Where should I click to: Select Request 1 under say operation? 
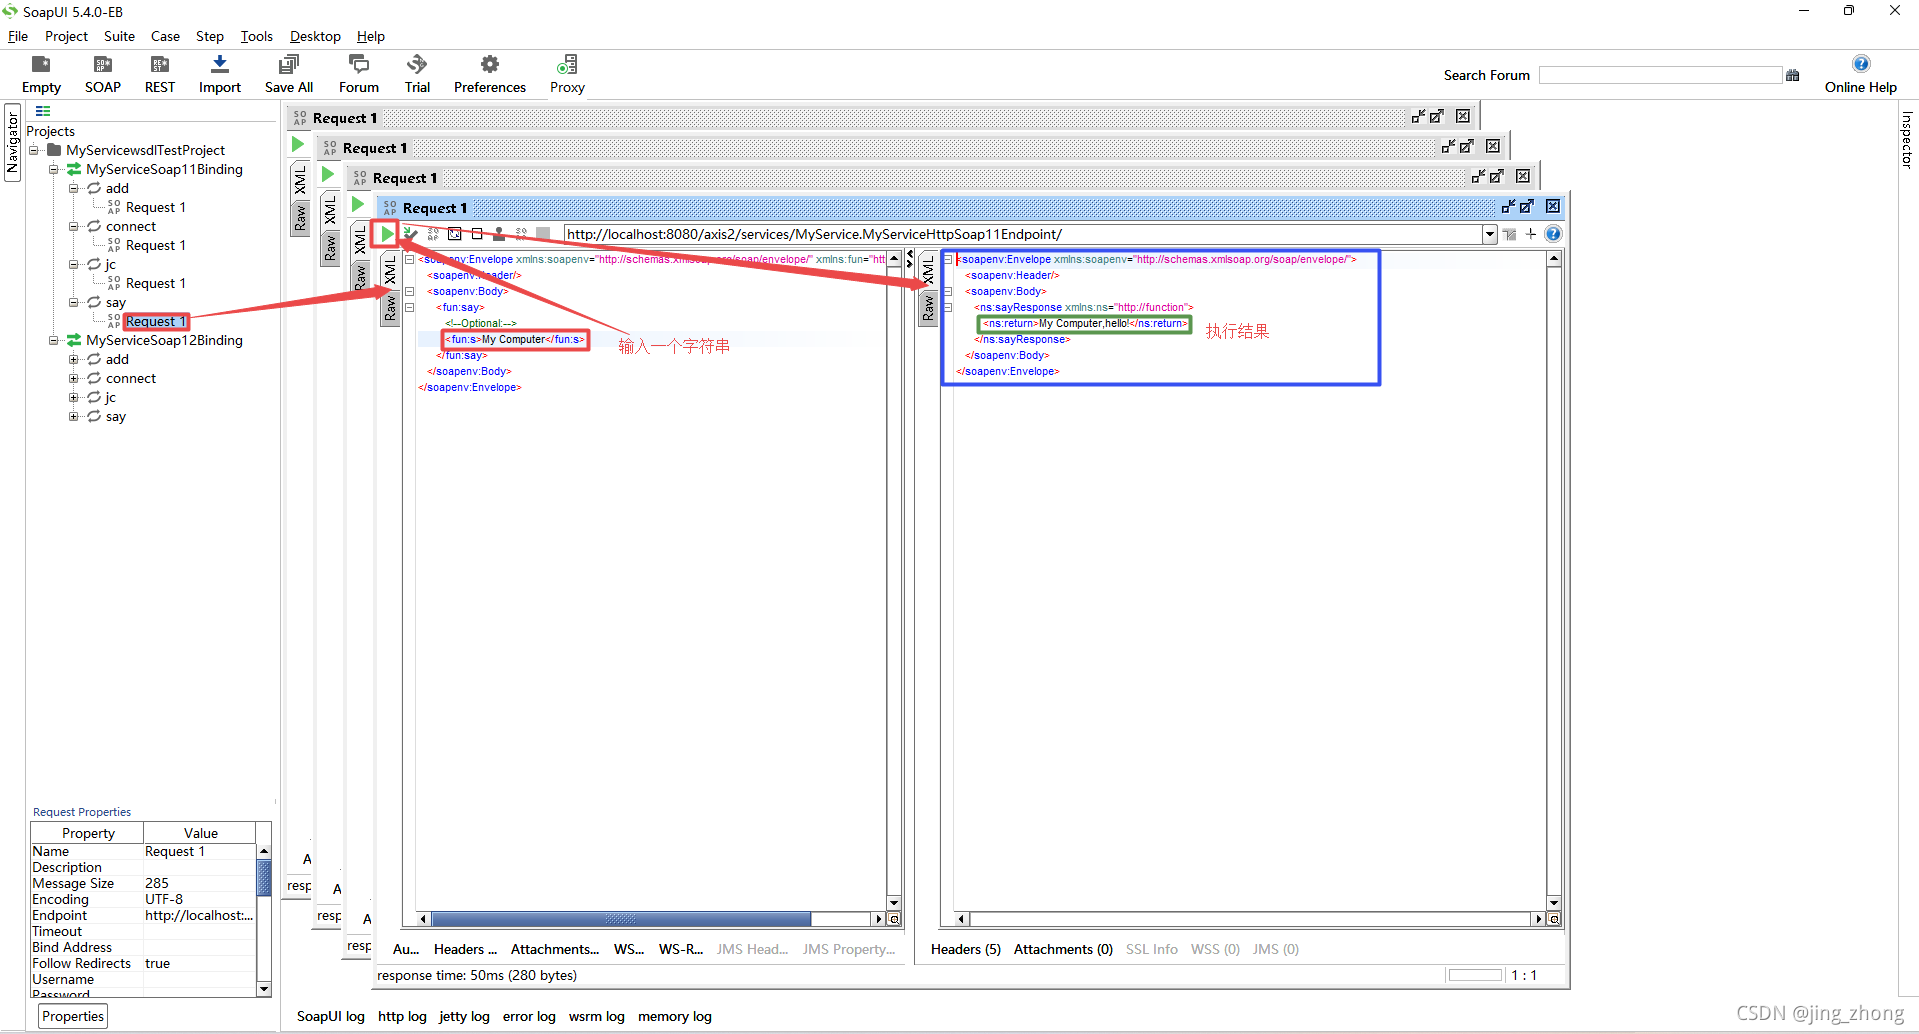156,321
